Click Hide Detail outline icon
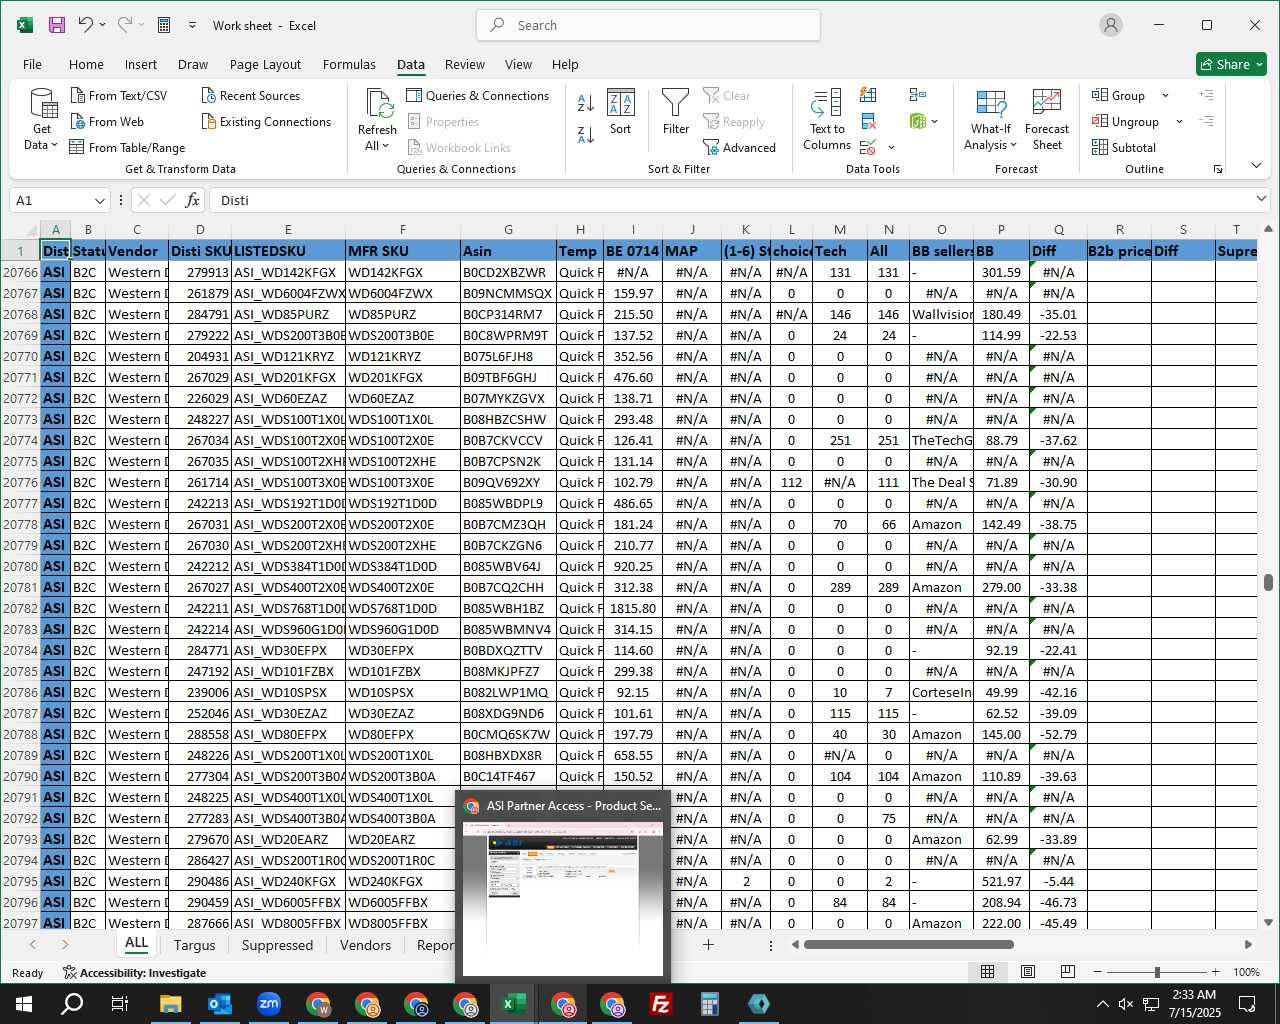The height and width of the screenshot is (1024, 1280). (1206, 121)
